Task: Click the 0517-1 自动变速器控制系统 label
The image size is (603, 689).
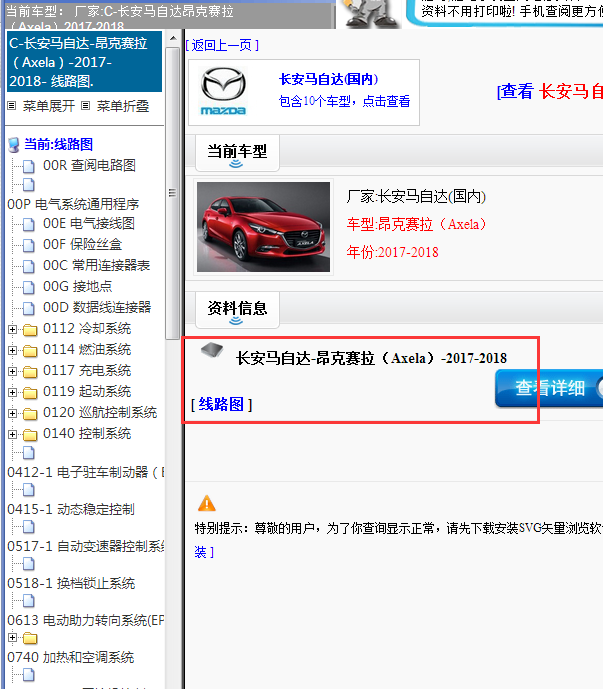Action: point(86,547)
